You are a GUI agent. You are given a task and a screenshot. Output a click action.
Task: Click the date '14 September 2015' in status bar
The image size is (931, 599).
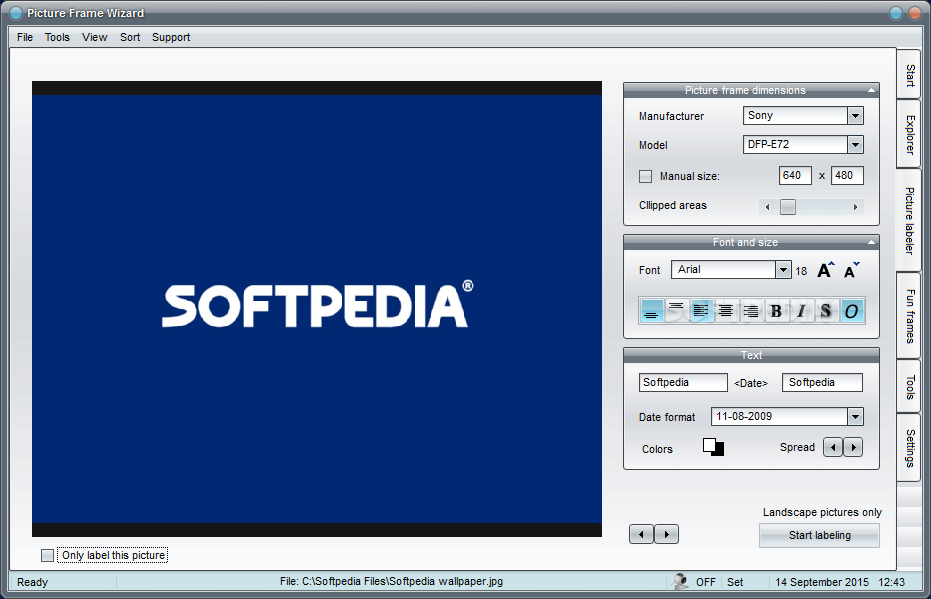point(822,582)
